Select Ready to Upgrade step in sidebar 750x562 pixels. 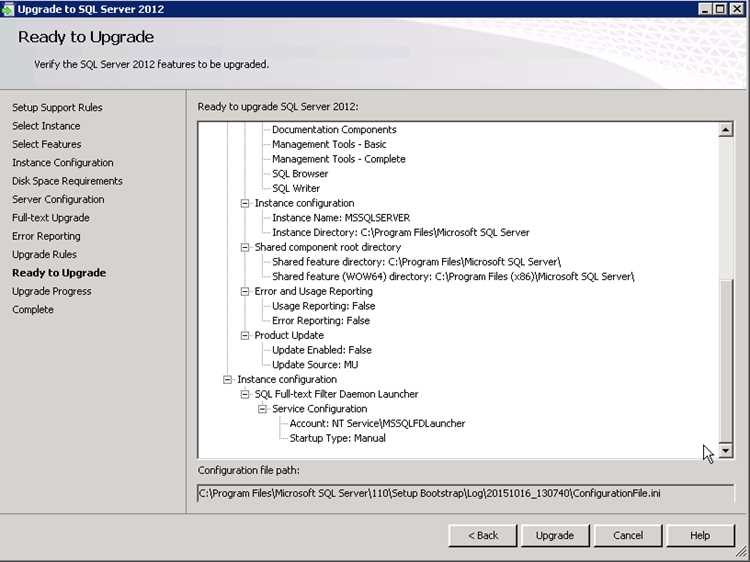click(59, 273)
